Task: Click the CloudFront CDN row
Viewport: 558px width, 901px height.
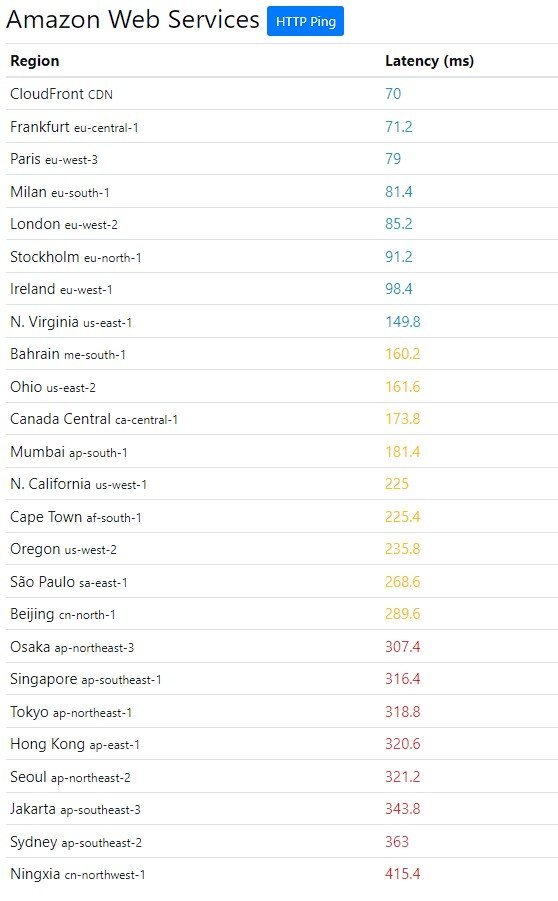Action: pyautogui.click(x=282, y=94)
